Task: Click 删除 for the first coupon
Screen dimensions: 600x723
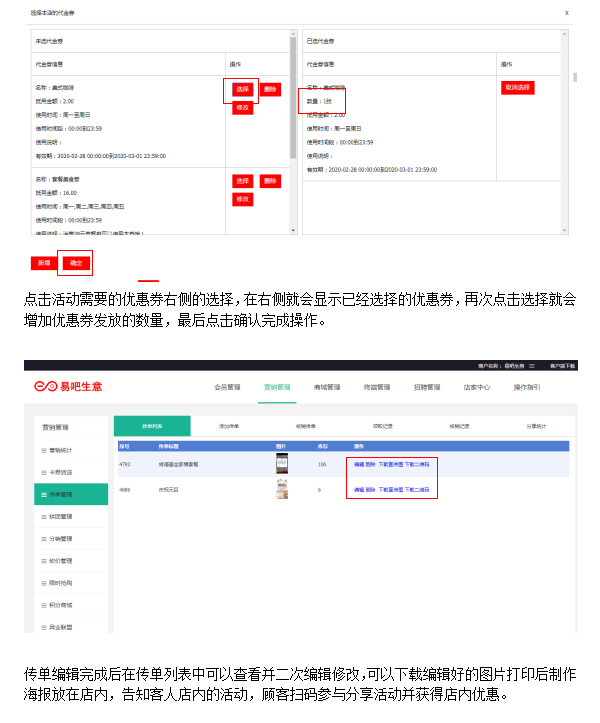Action: [x=270, y=89]
